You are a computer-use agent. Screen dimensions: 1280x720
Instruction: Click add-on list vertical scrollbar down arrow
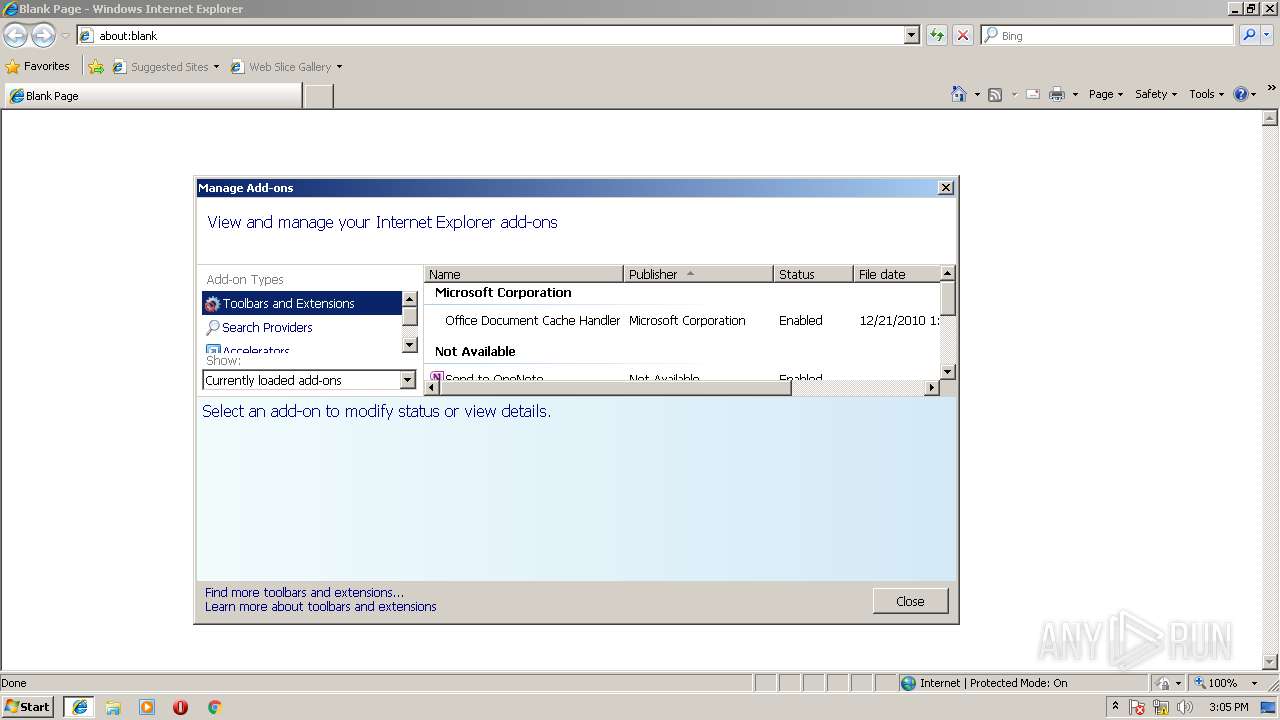(948, 372)
